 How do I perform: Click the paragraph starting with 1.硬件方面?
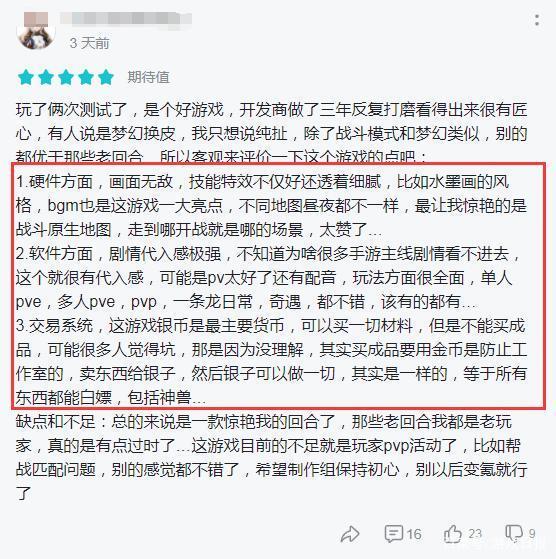tap(271, 206)
